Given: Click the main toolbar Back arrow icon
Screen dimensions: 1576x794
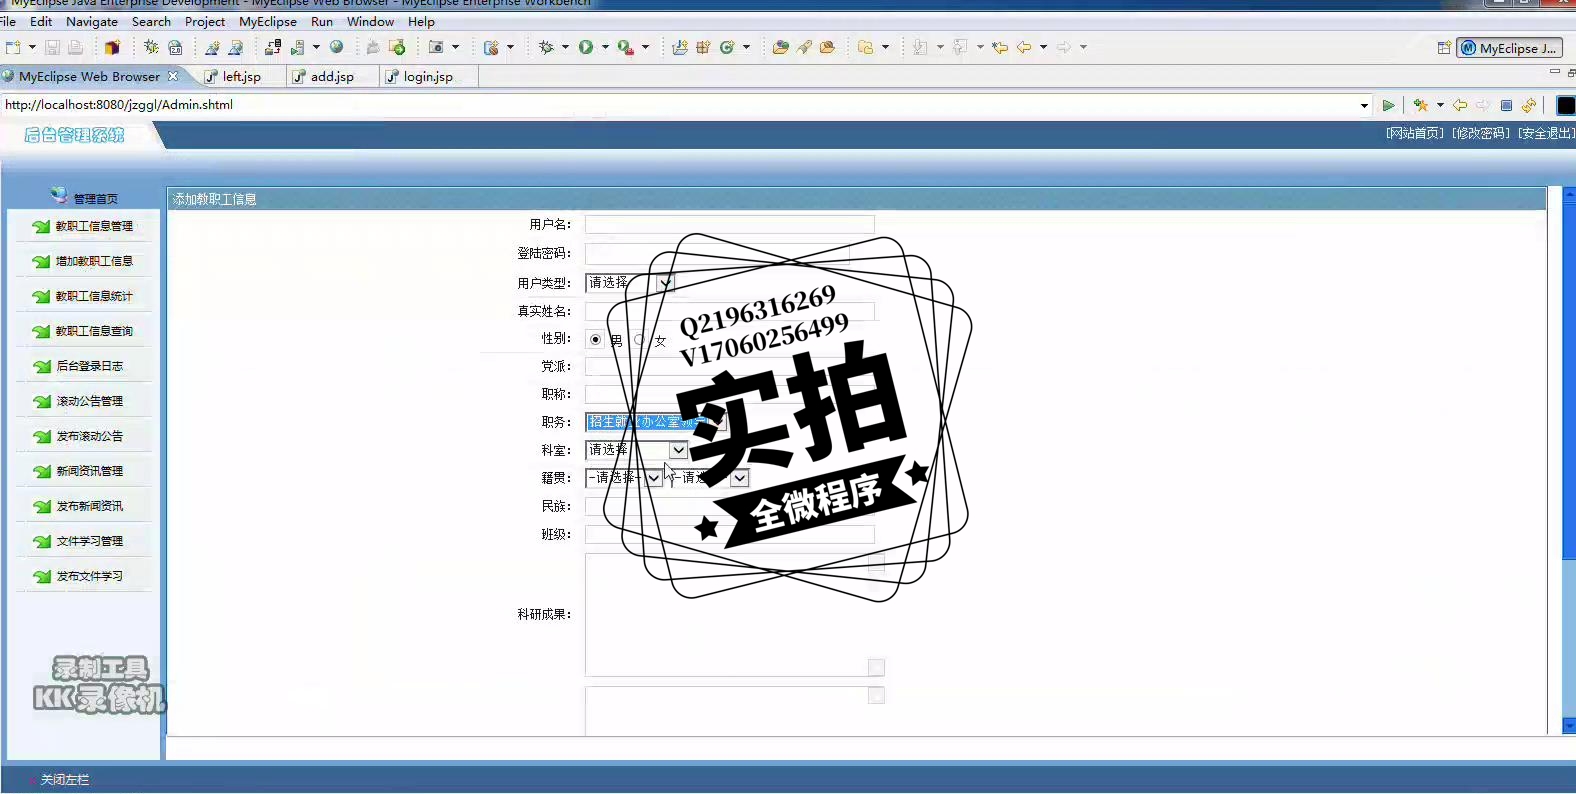Looking at the screenshot, I should [x=1024, y=47].
